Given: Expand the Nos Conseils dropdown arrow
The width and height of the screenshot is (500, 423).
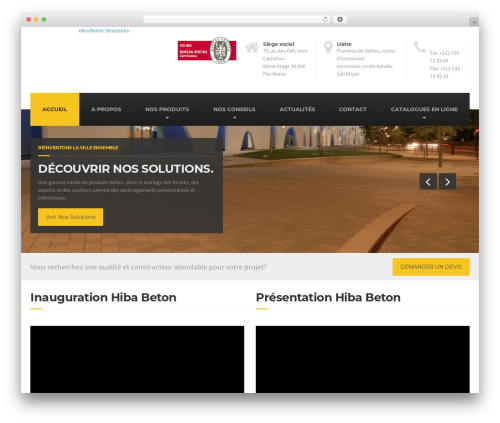Looking at the screenshot, I should [x=234, y=118].
